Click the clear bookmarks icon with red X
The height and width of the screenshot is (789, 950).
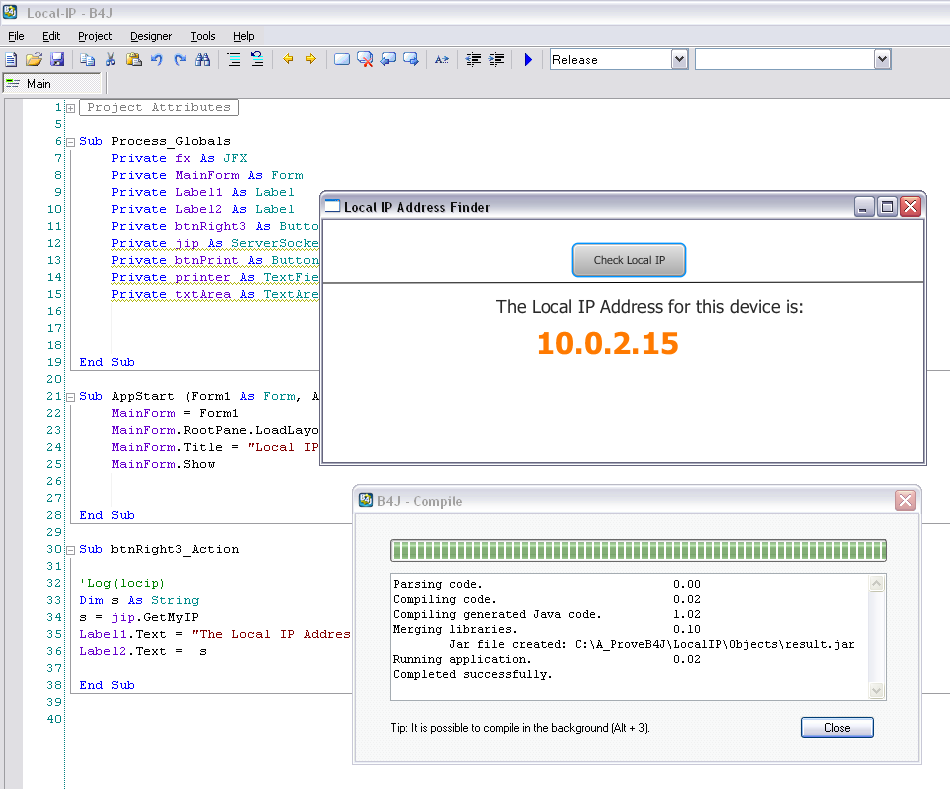365,60
